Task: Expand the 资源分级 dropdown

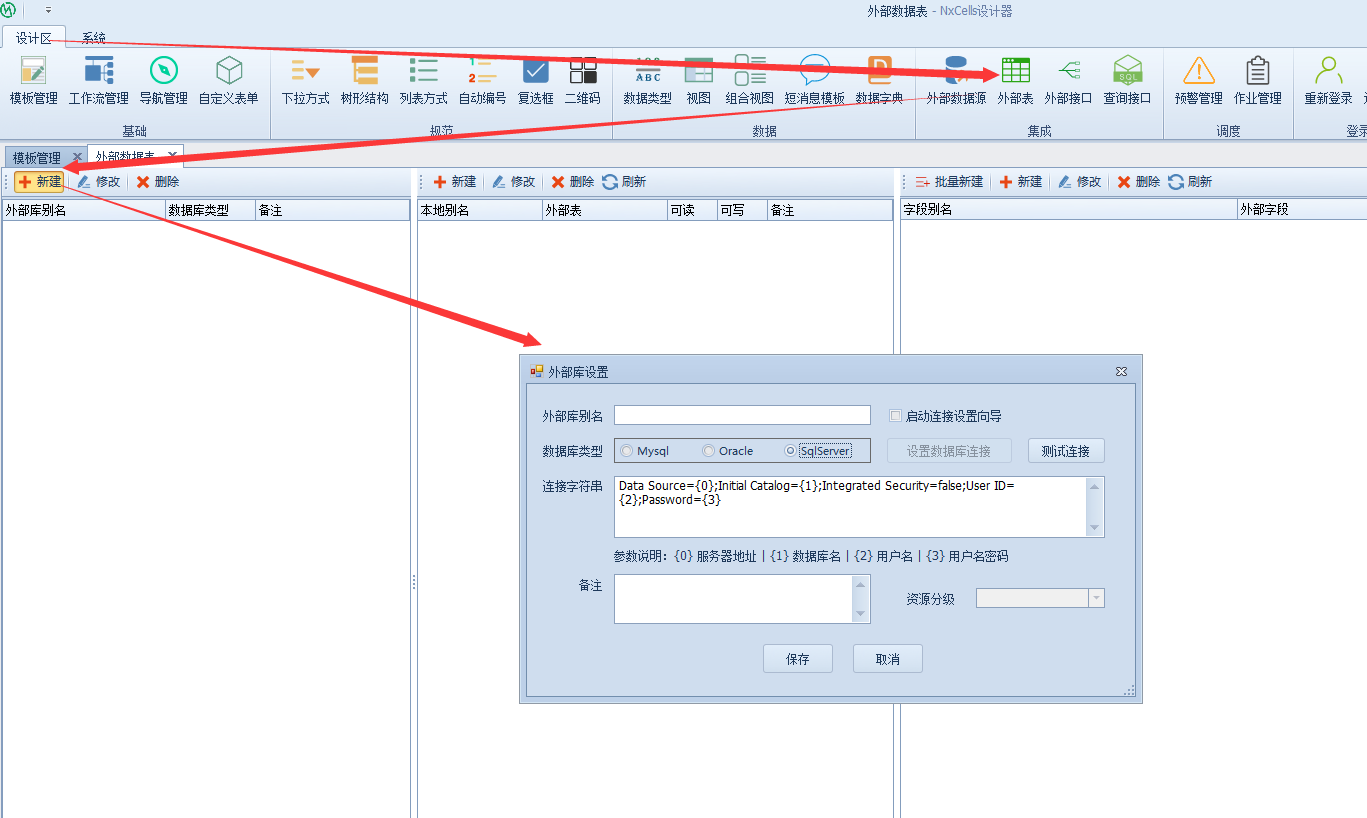Action: point(1096,598)
